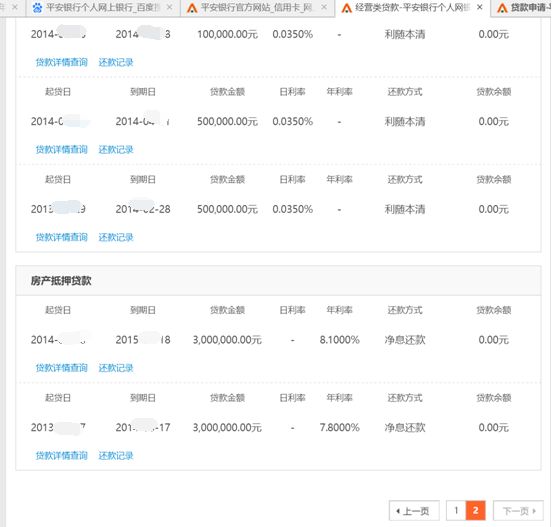Click the 房产抵押贷款 section header
Screen dimensions: 554x527
(x=61, y=281)
